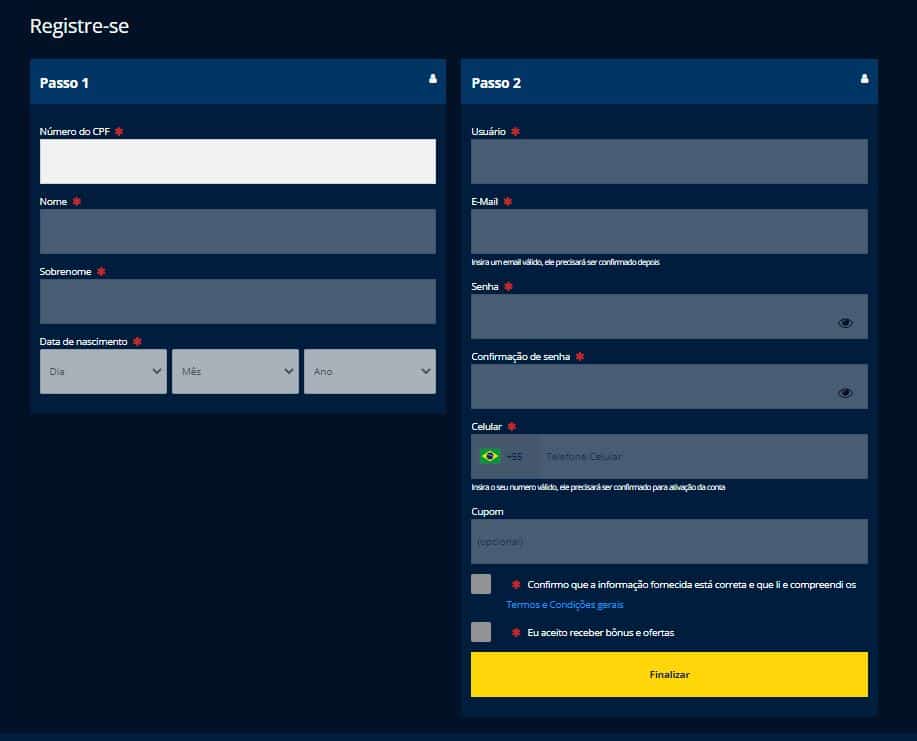Focus the E-Mail input field

pos(668,231)
